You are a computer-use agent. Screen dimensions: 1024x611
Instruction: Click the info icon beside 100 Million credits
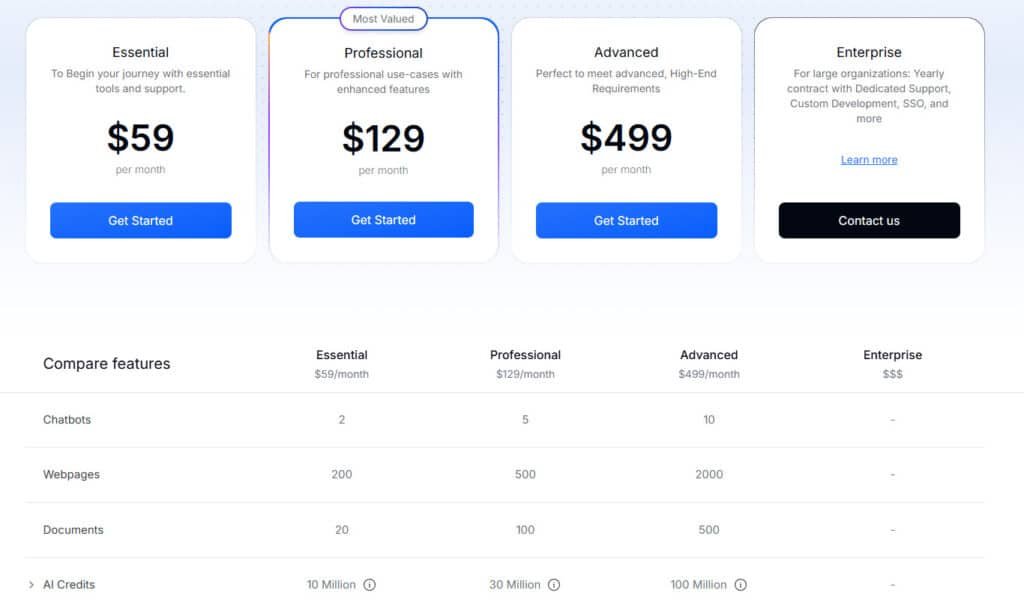pos(740,585)
